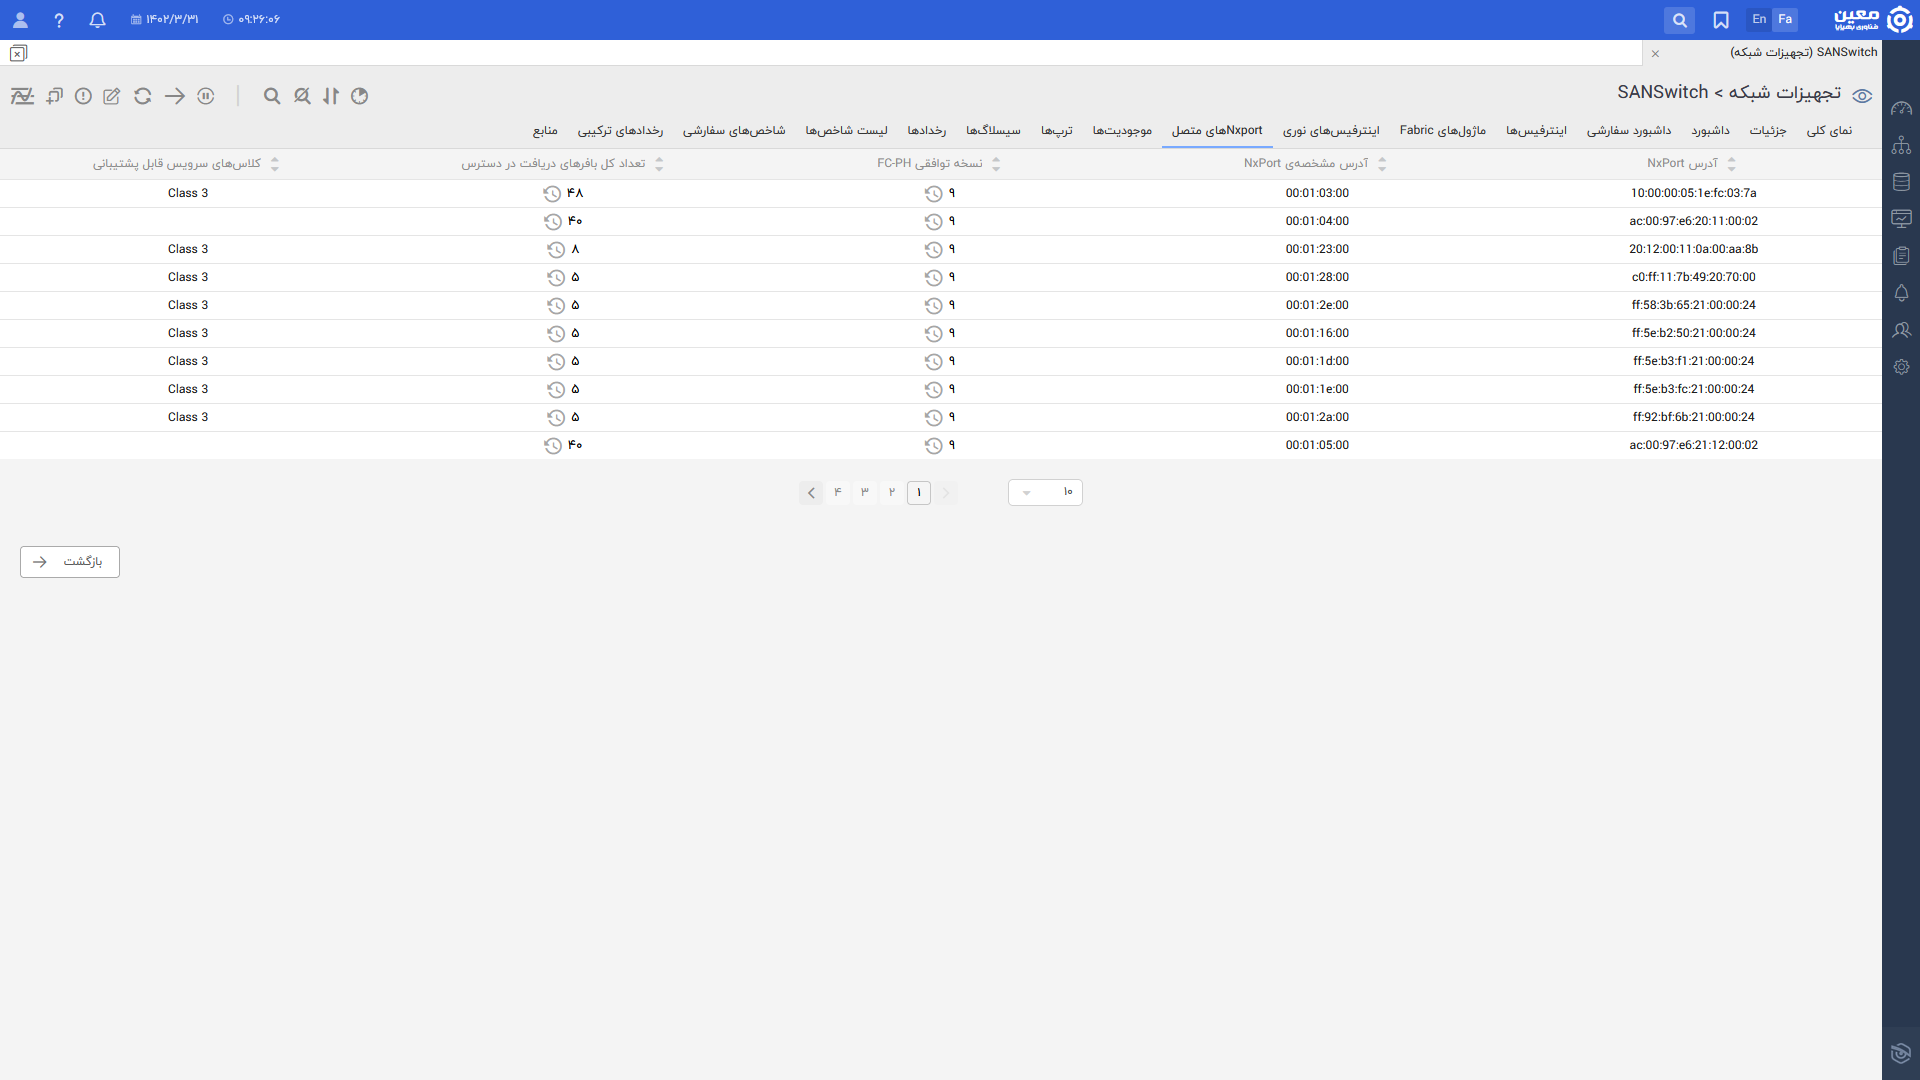Open the نمای کلی tab

click(1829, 130)
